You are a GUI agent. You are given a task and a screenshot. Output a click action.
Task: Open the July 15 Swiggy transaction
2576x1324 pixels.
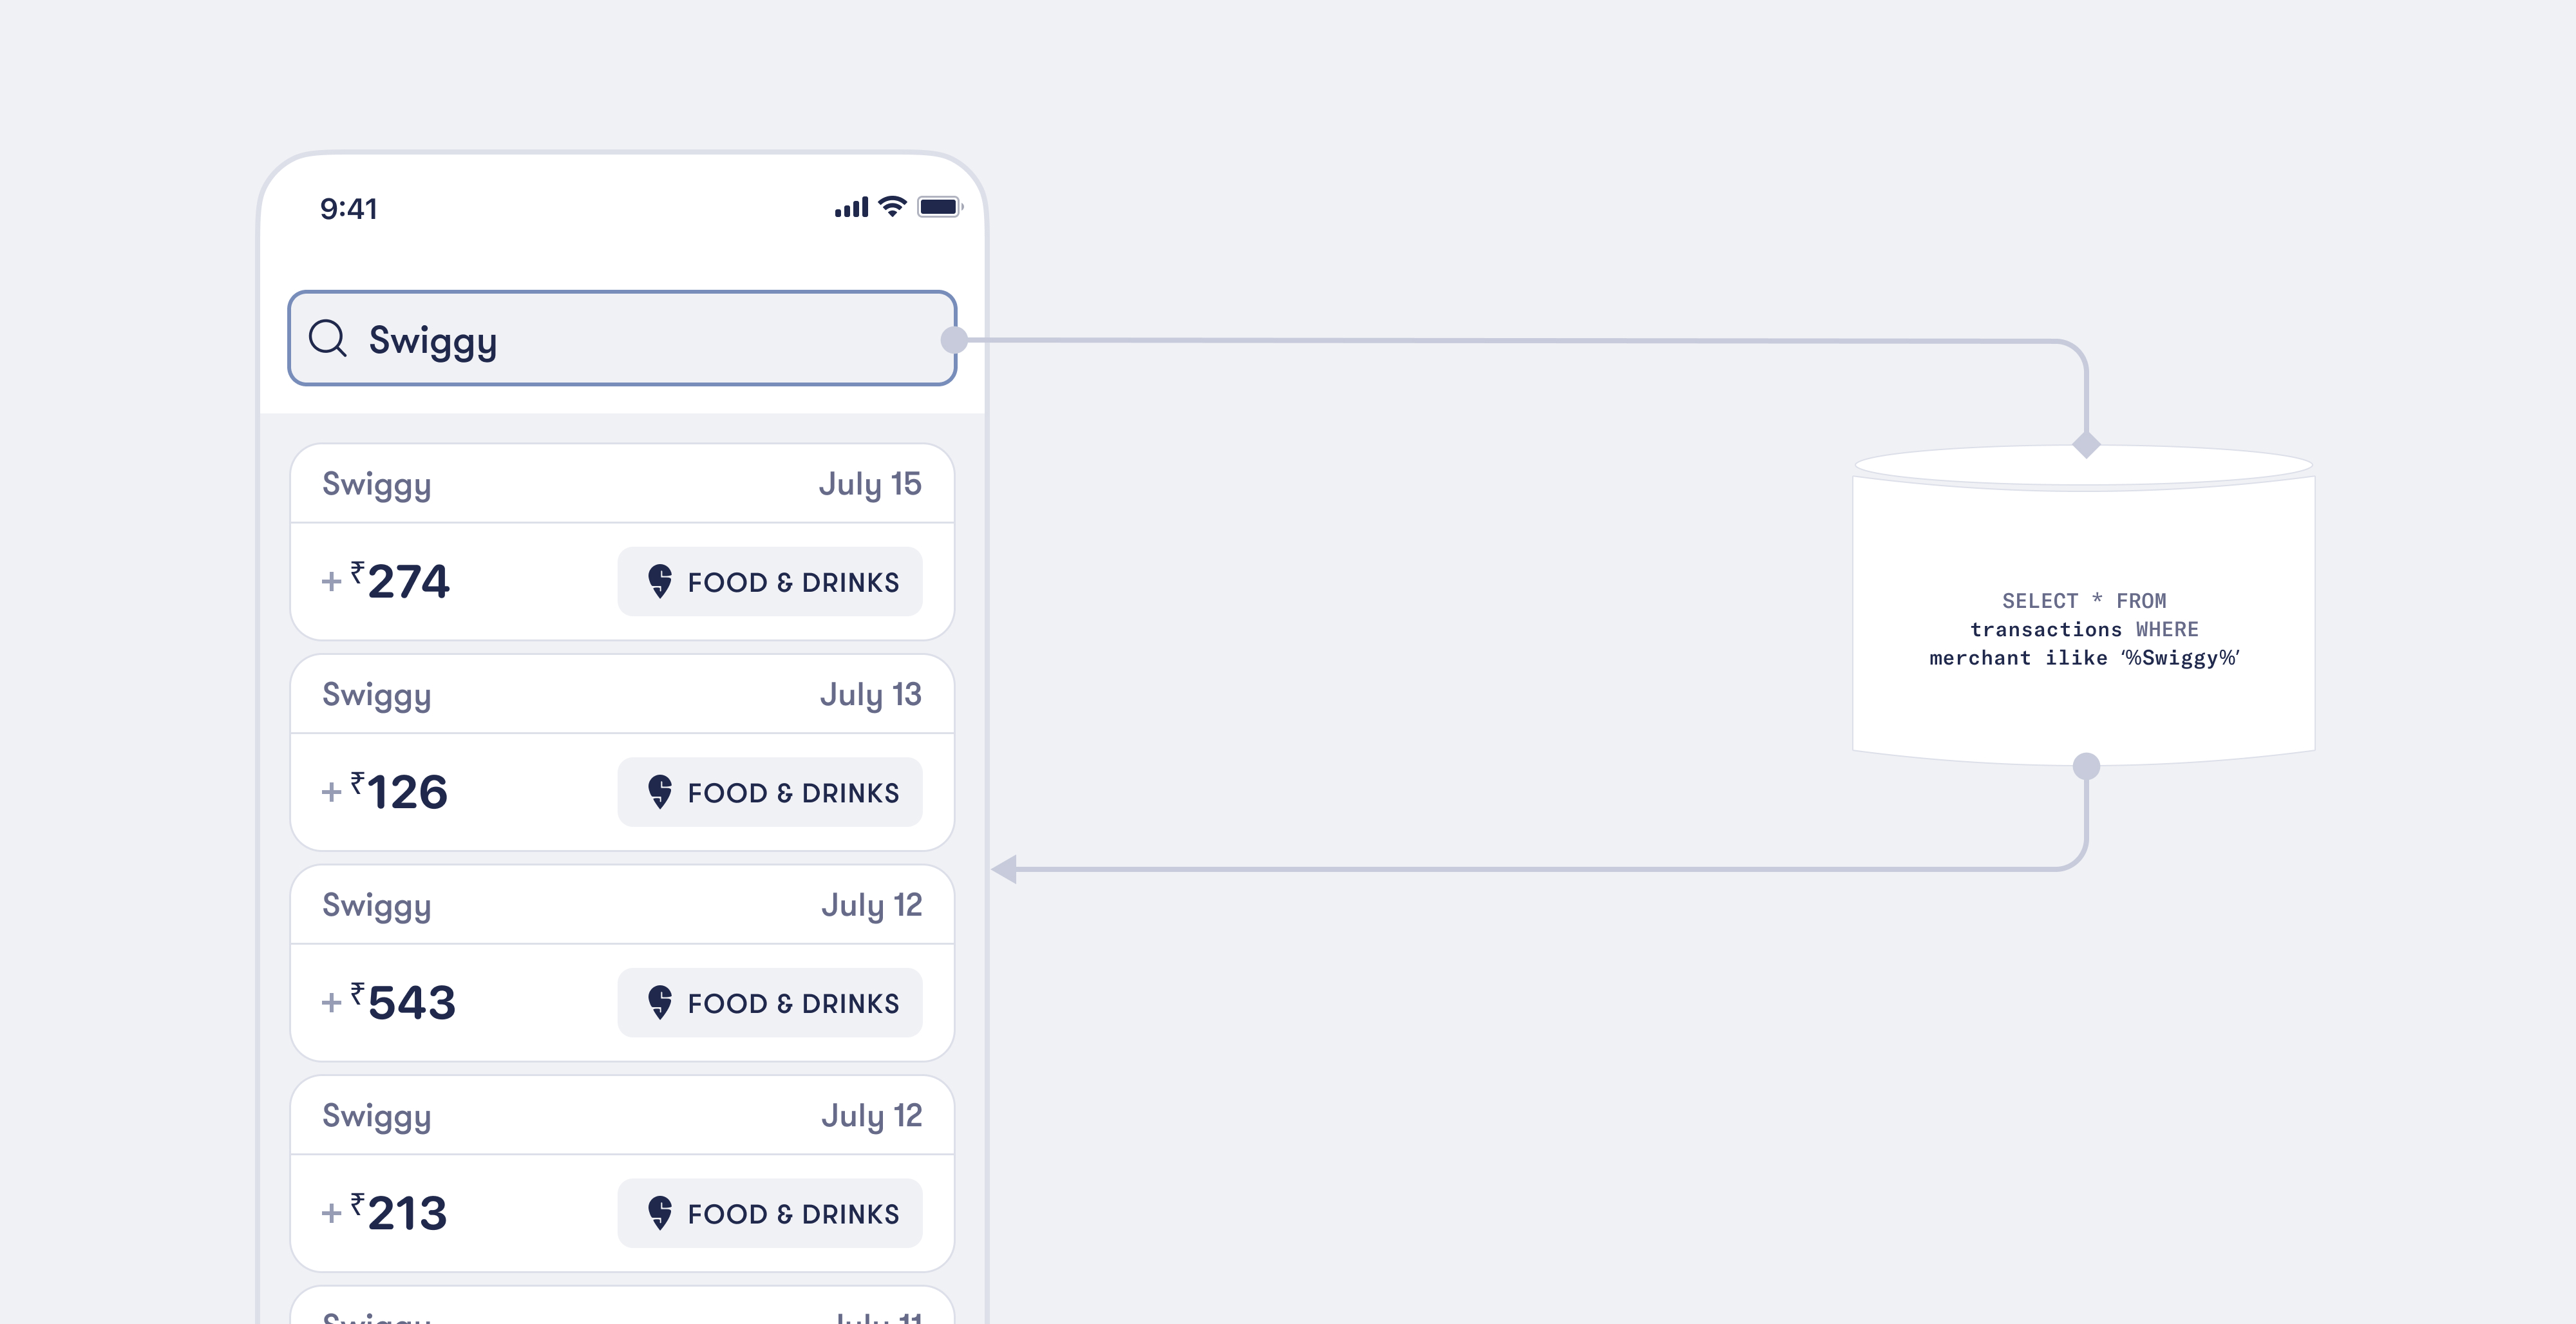[x=622, y=542]
